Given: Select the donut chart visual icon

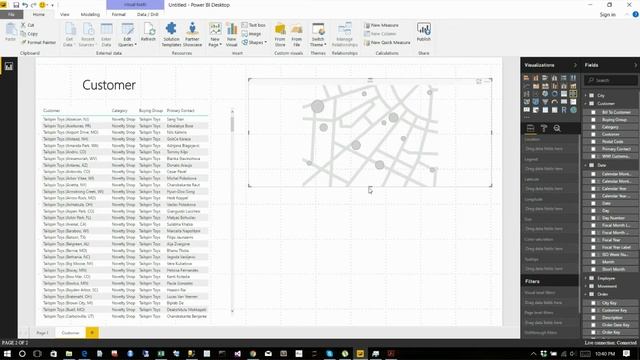Looking at the screenshot, I should coord(554,94).
